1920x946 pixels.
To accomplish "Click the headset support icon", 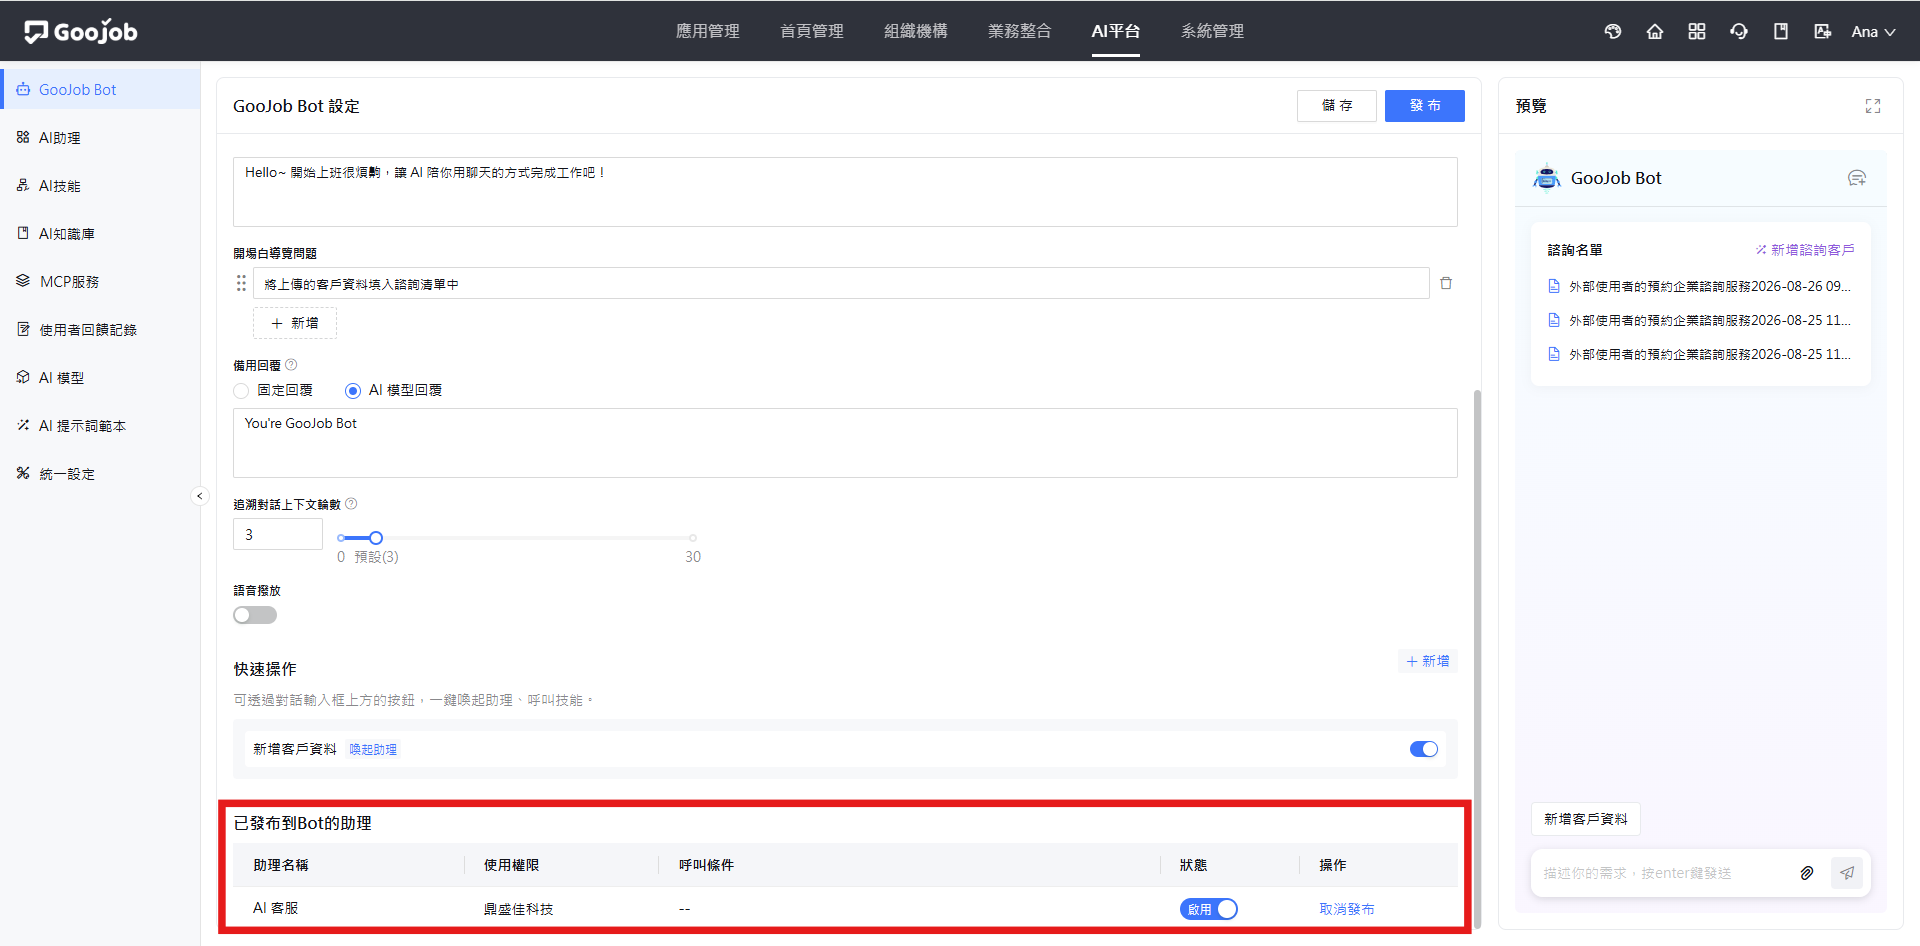I will (1739, 31).
